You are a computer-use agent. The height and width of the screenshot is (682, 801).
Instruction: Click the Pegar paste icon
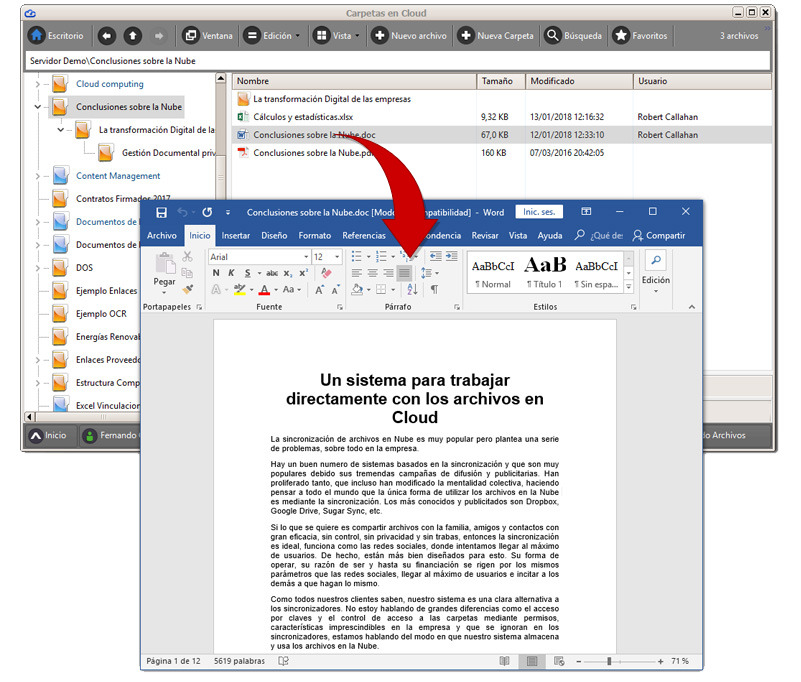click(164, 264)
